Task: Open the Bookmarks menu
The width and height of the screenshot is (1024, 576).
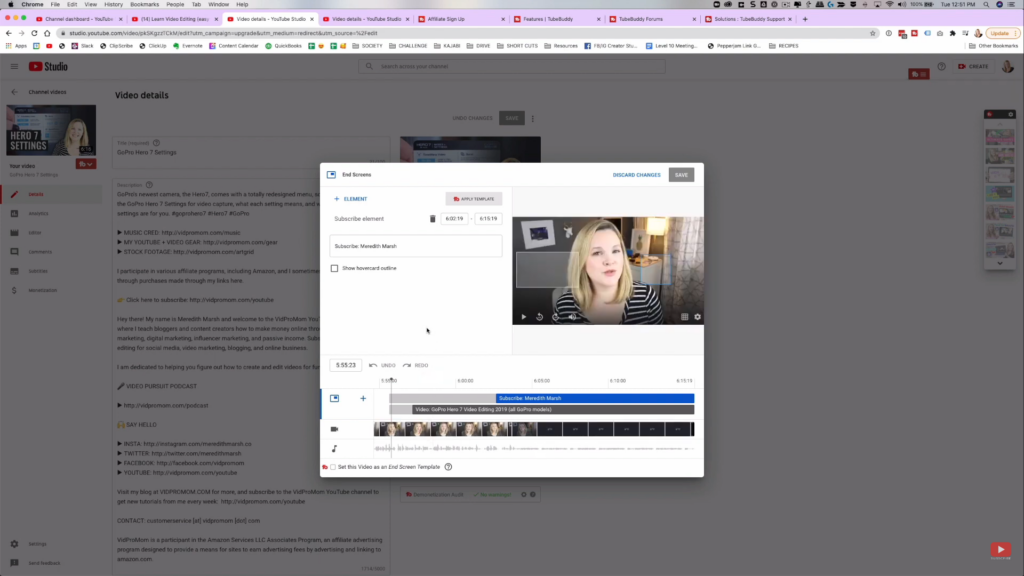Action: tap(144, 5)
